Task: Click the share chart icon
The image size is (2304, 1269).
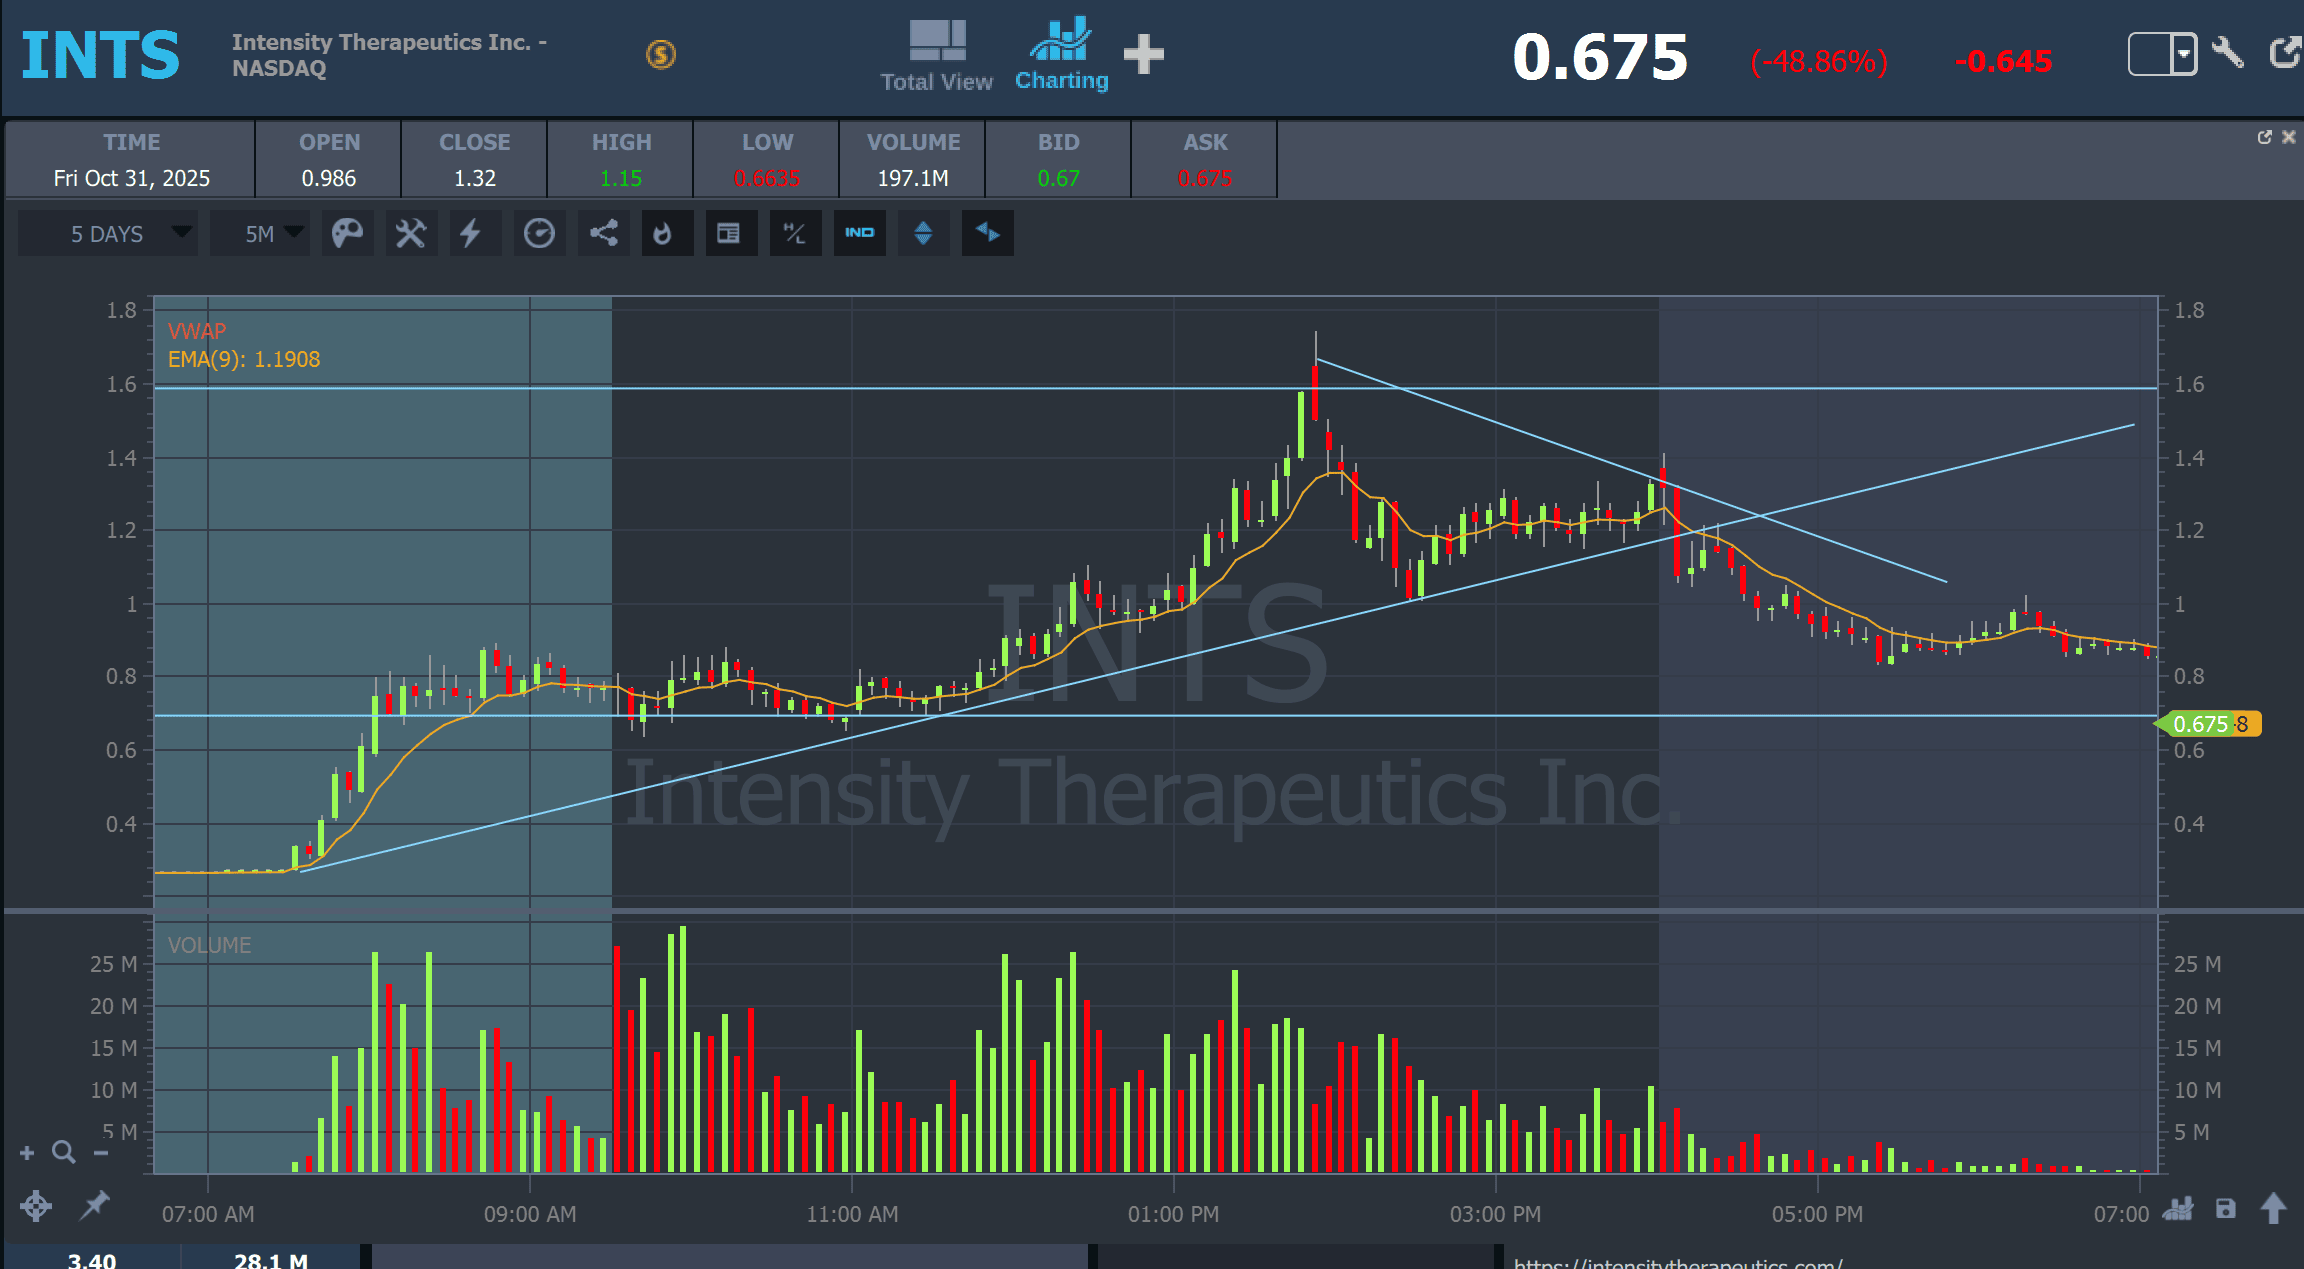Action: pyautogui.click(x=603, y=233)
